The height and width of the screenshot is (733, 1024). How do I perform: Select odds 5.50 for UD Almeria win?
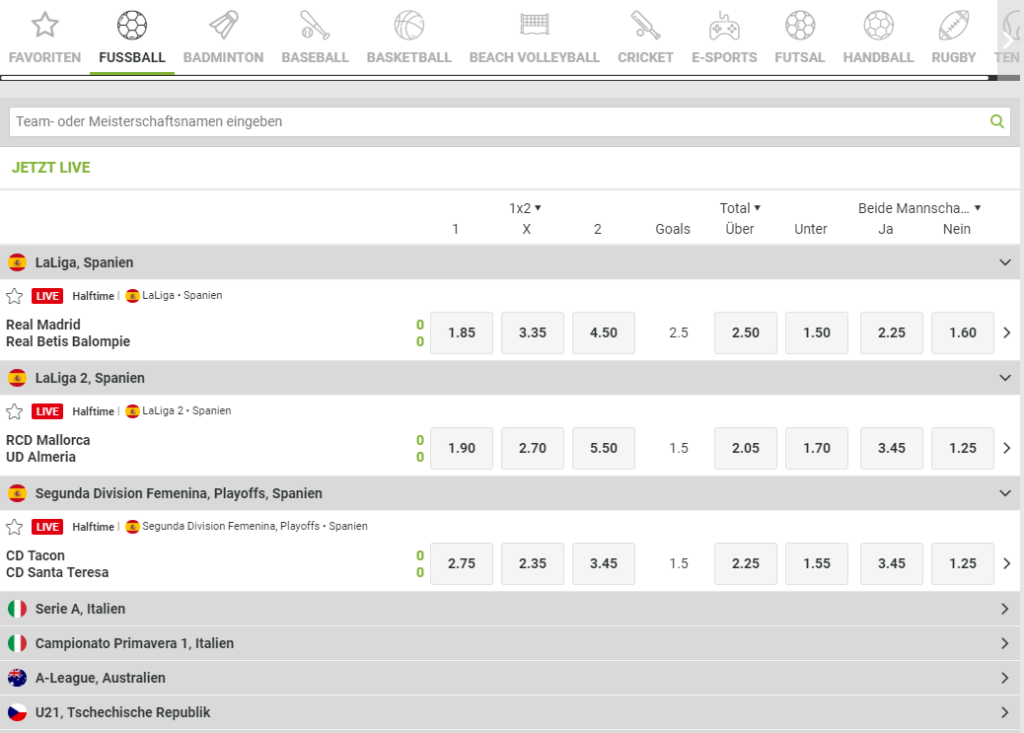coord(603,448)
